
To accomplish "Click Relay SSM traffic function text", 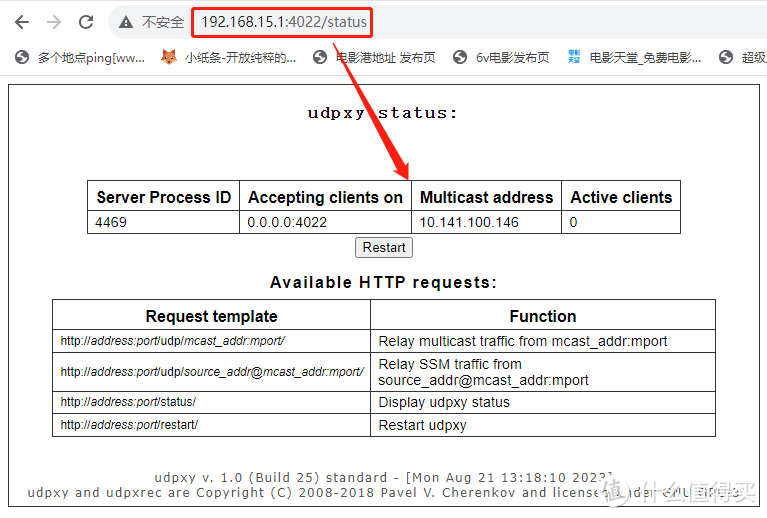I will pyautogui.click(x=483, y=372).
